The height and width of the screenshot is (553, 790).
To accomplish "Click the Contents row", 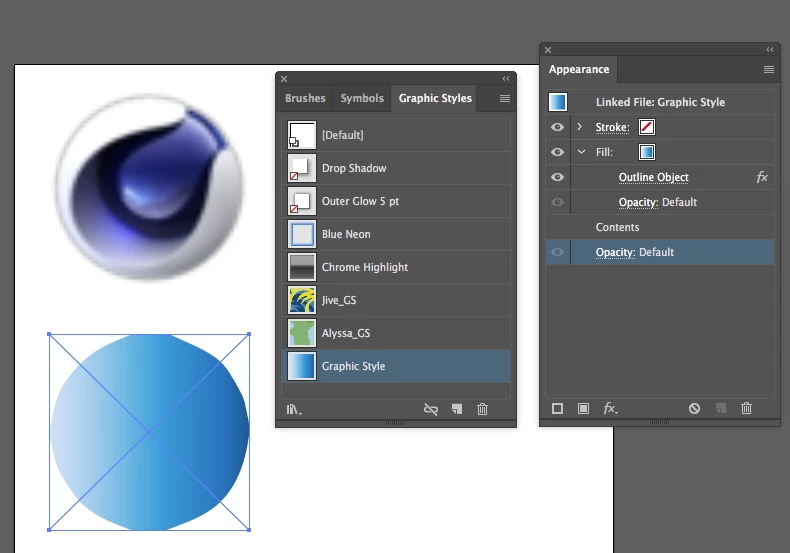I will tap(660, 227).
